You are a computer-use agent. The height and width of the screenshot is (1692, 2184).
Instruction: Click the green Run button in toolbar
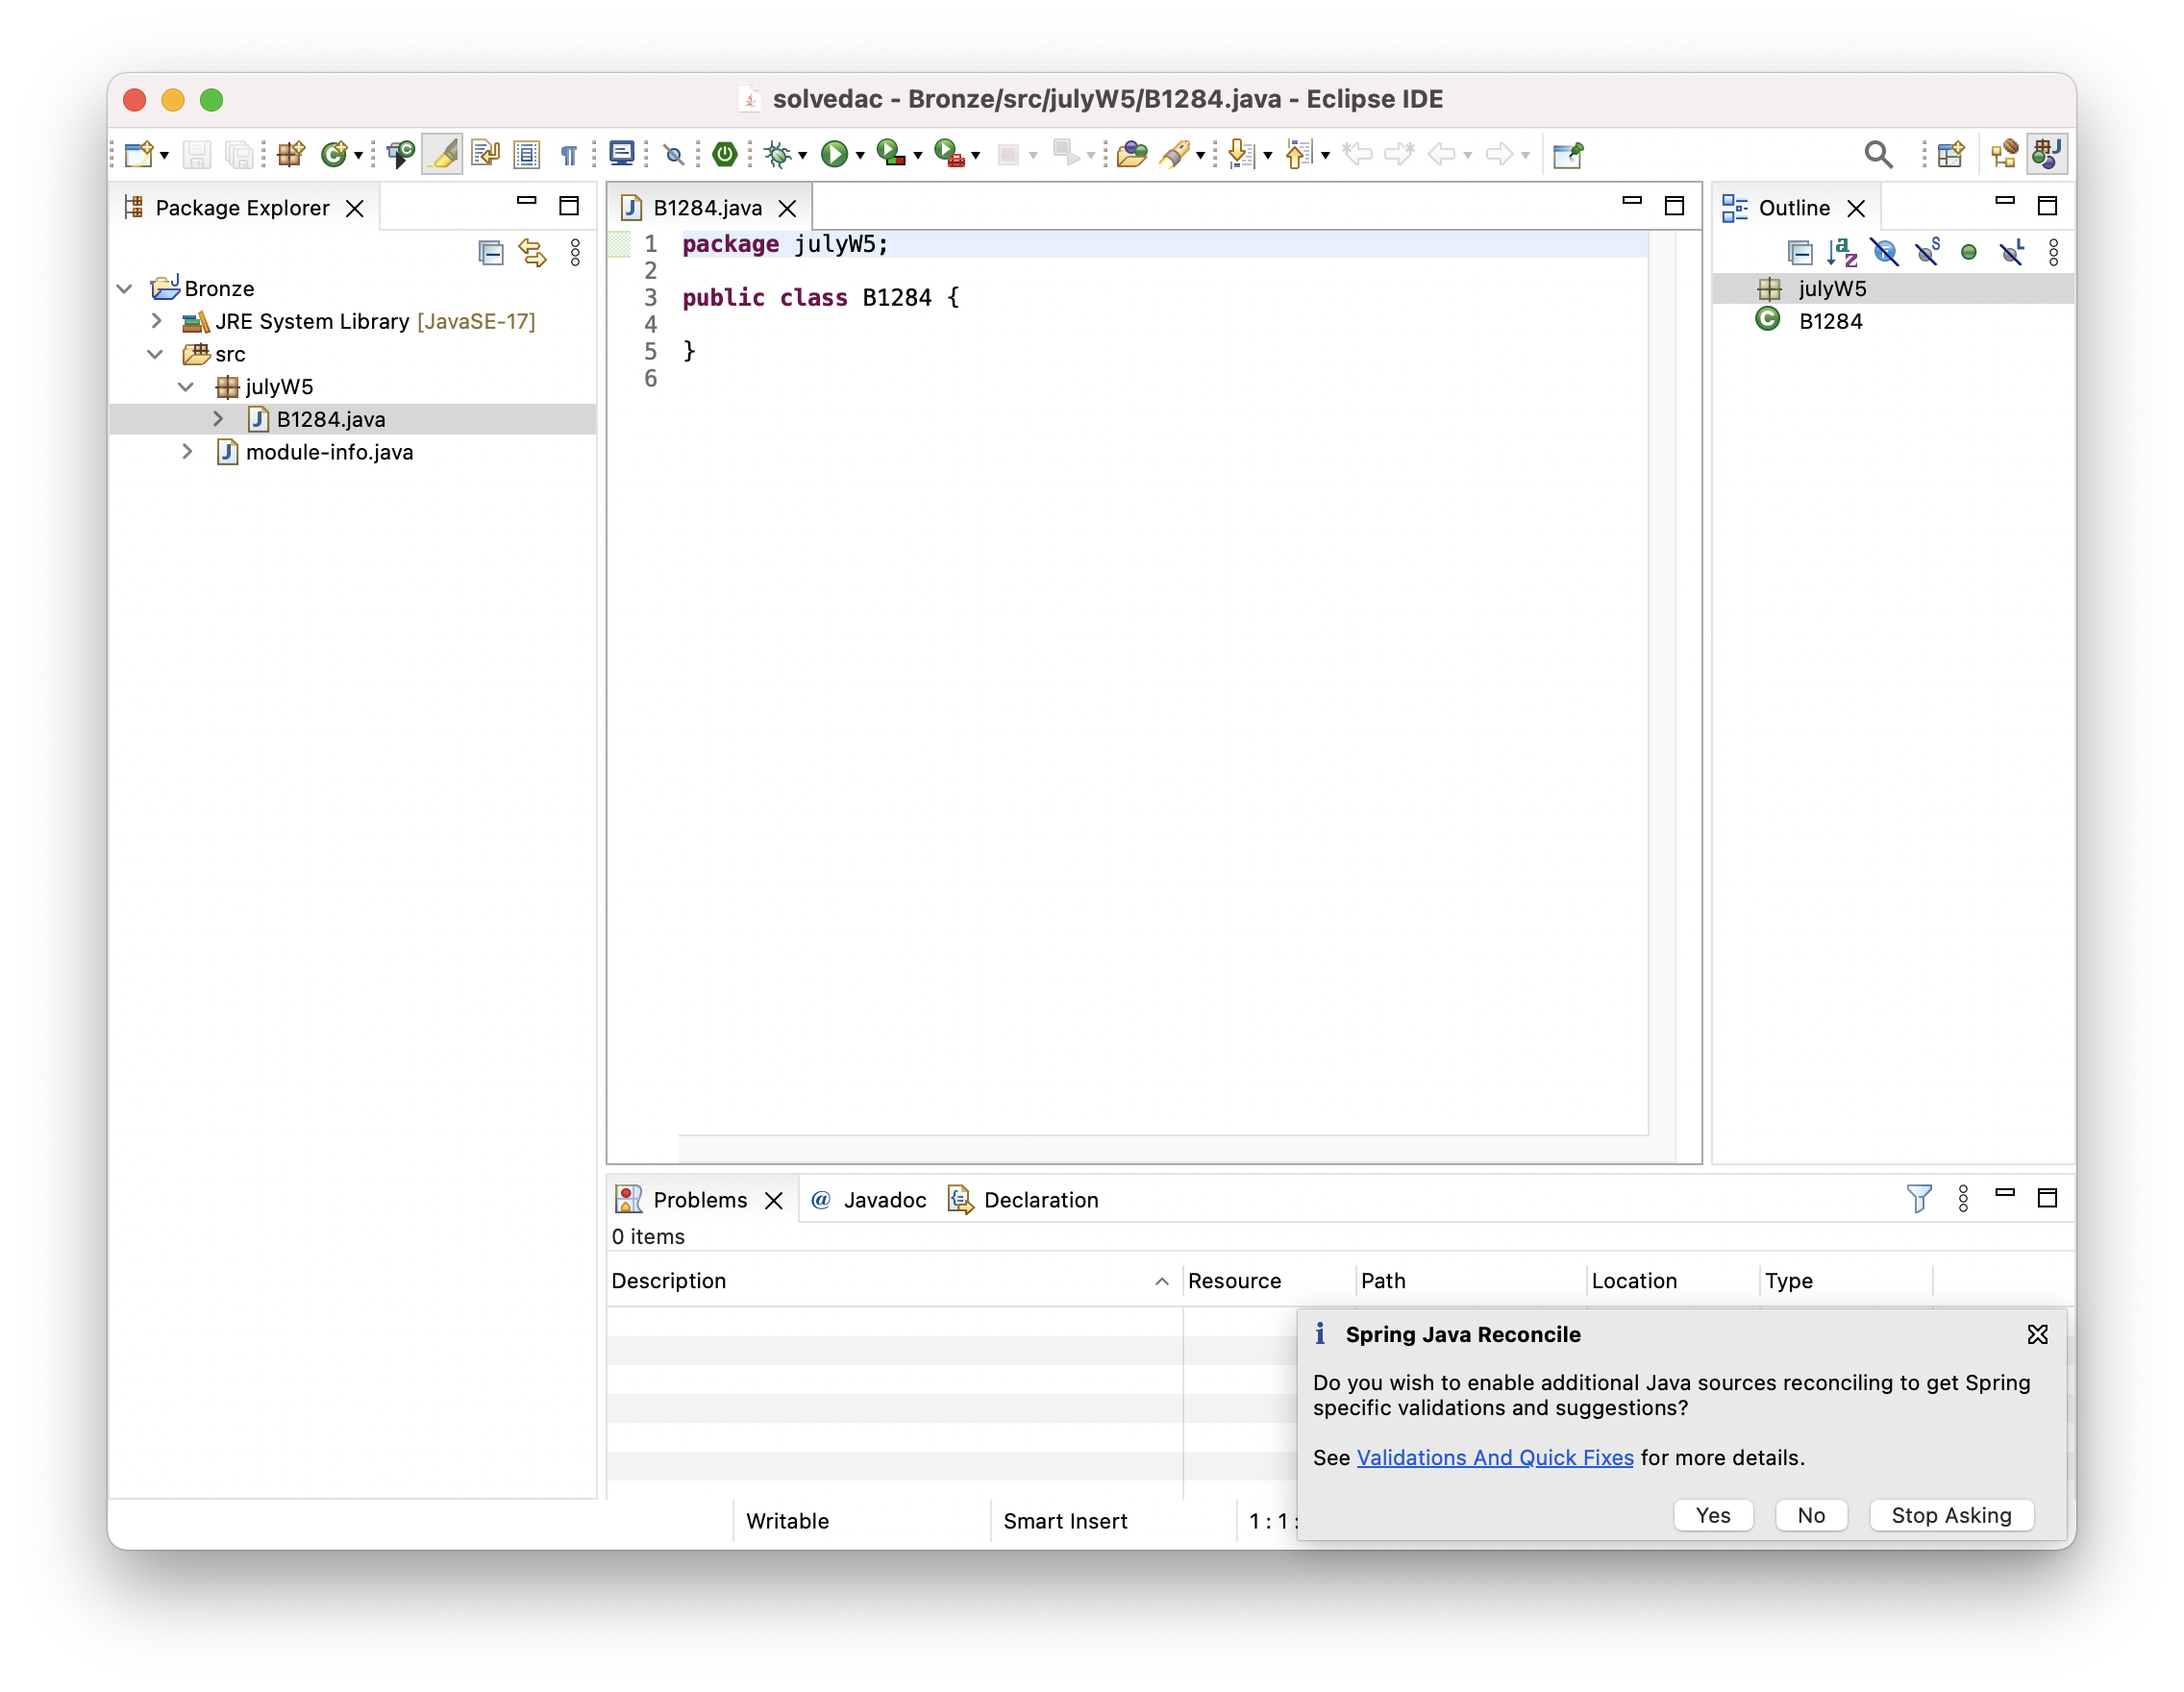coord(833,154)
